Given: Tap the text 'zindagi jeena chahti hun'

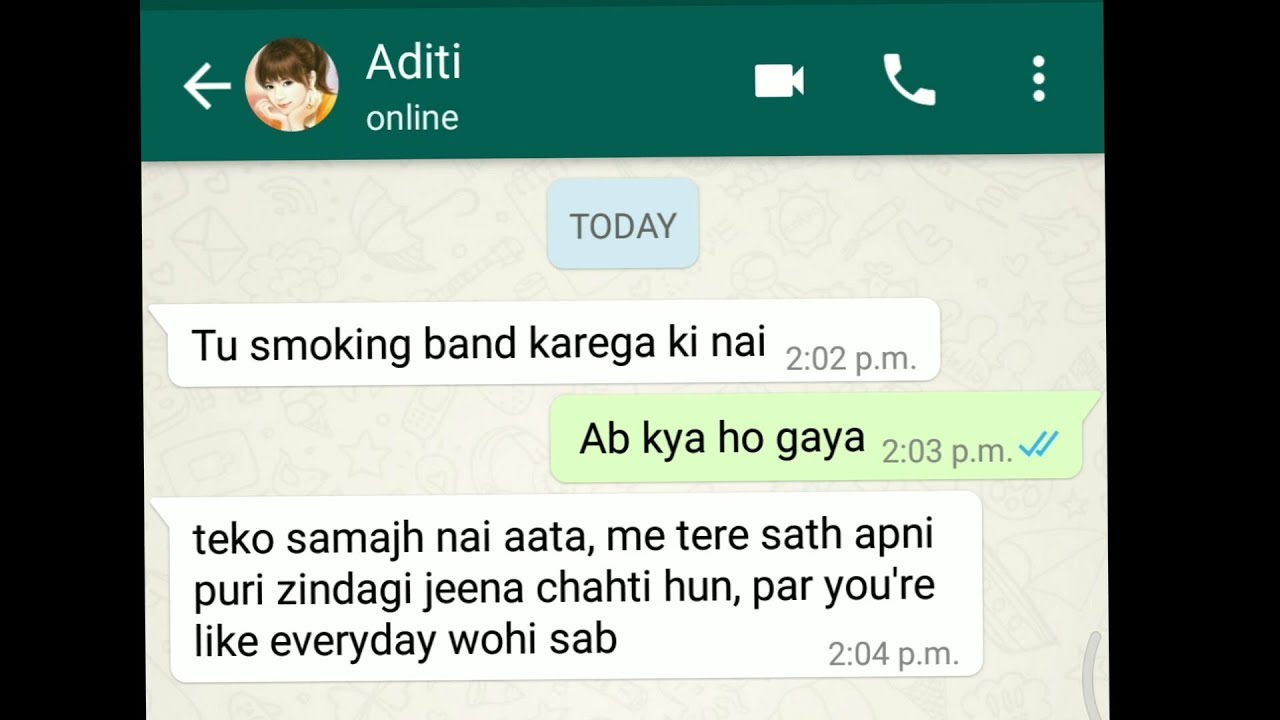Looking at the screenshot, I should [x=457, y=589].
